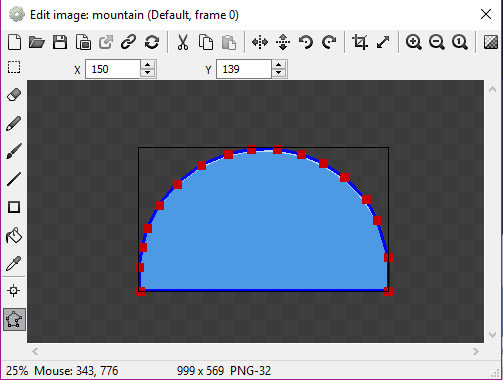Open an image file from disk
This screenshot has height=380, width=503.
pos(37,42)
